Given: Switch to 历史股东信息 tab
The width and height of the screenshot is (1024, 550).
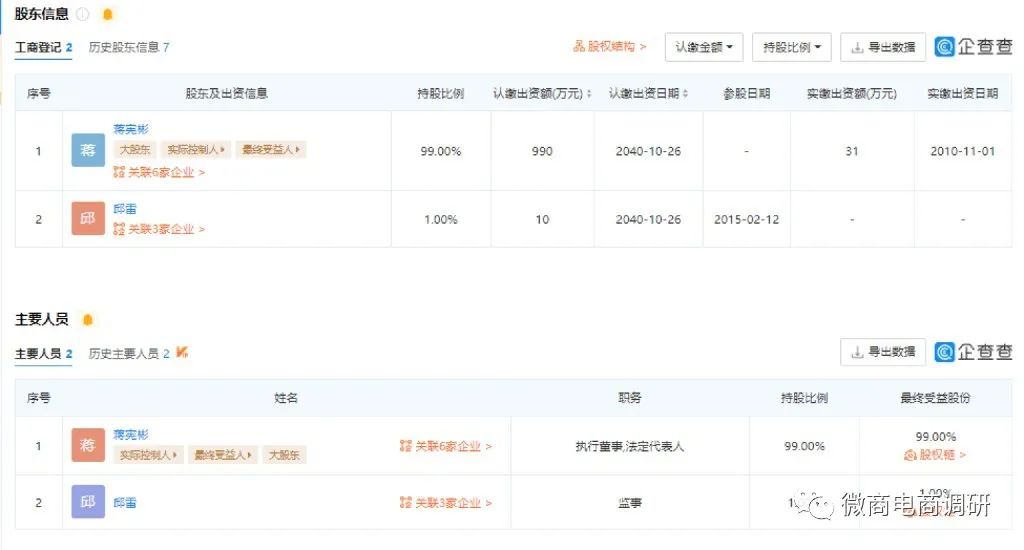Looking at the screenshot, I should point(129,47).
